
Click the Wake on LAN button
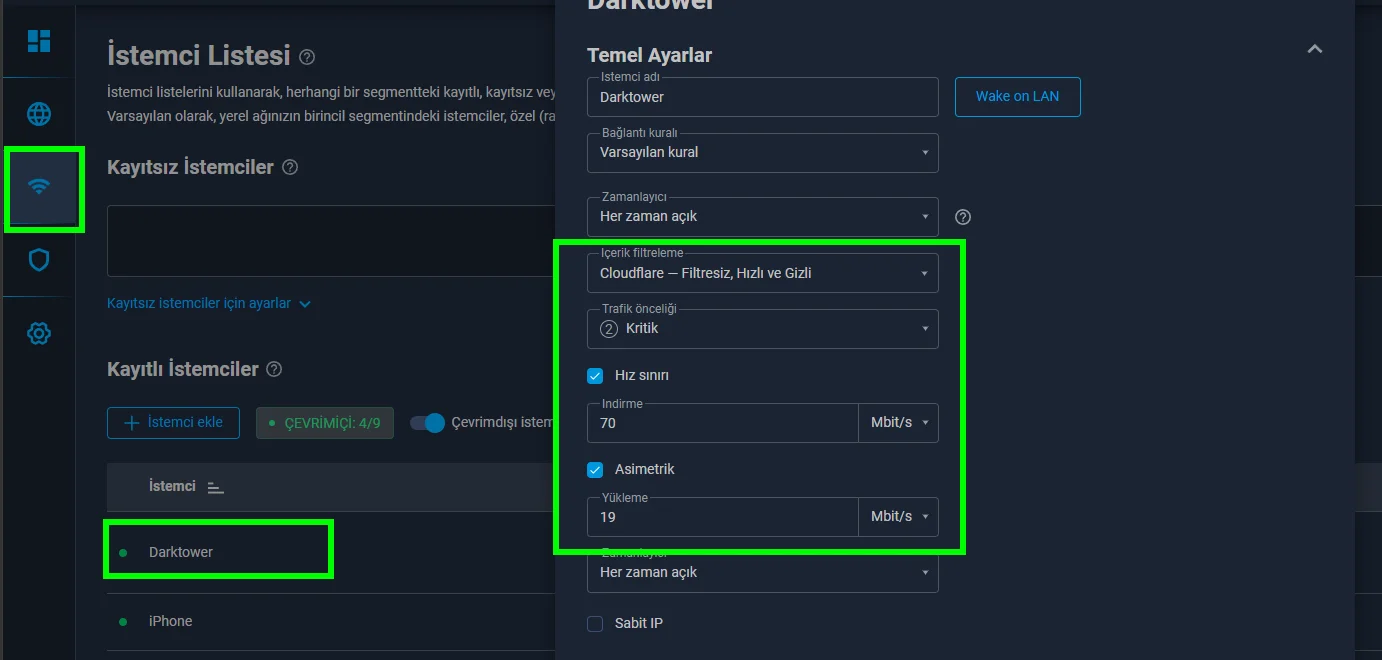[x=1018, y=97]
